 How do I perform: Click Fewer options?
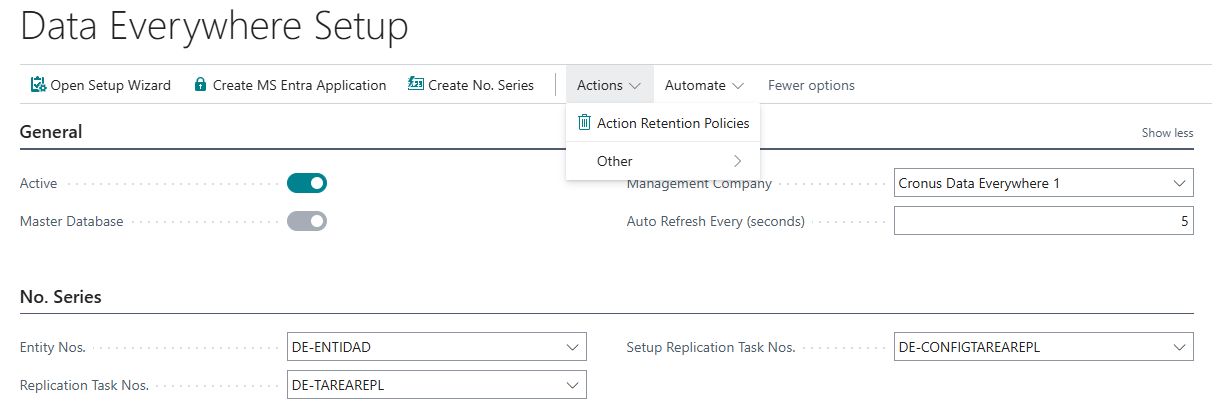coord(811,85)
